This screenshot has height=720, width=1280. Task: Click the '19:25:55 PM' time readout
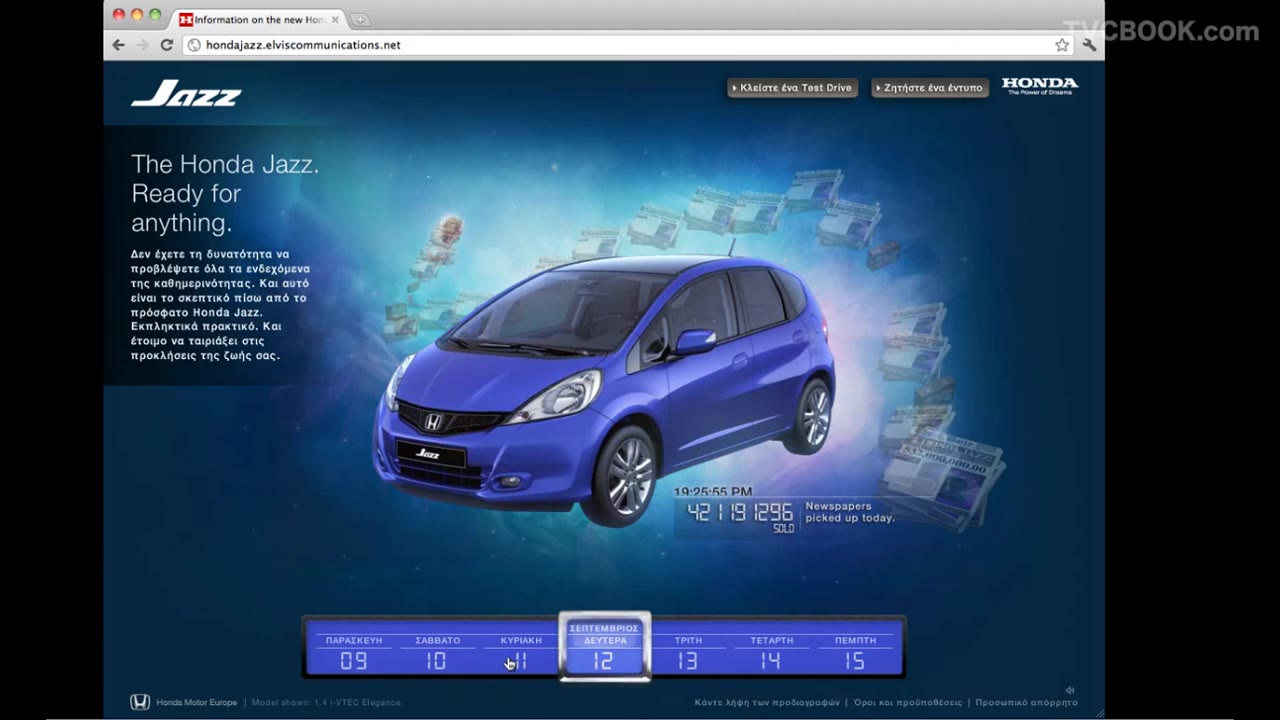coord(712,492)
